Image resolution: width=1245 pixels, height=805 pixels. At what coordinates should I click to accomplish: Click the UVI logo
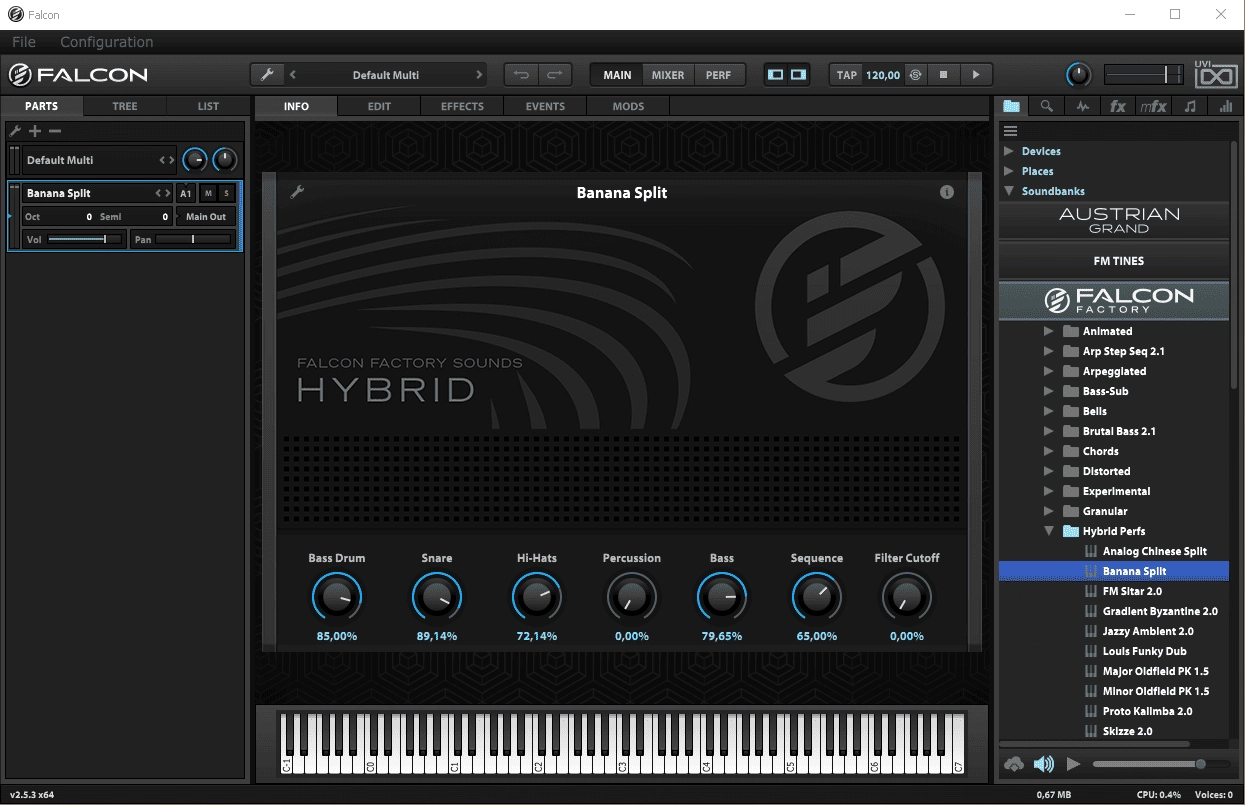pyautogui.click(x=1216, y=74)
